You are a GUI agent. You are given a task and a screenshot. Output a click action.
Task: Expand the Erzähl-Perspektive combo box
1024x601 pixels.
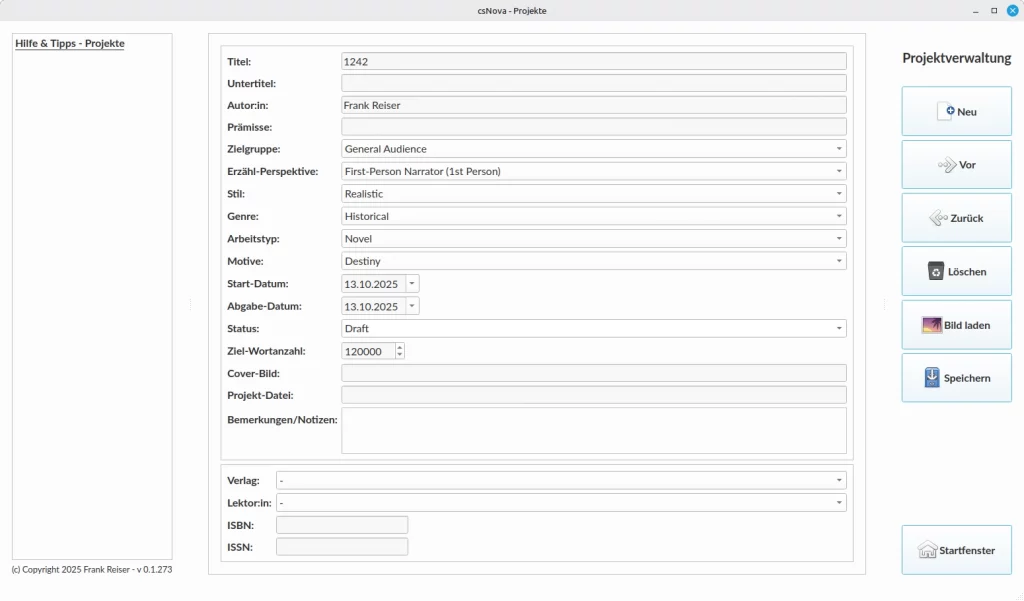[x=838, y=171]
